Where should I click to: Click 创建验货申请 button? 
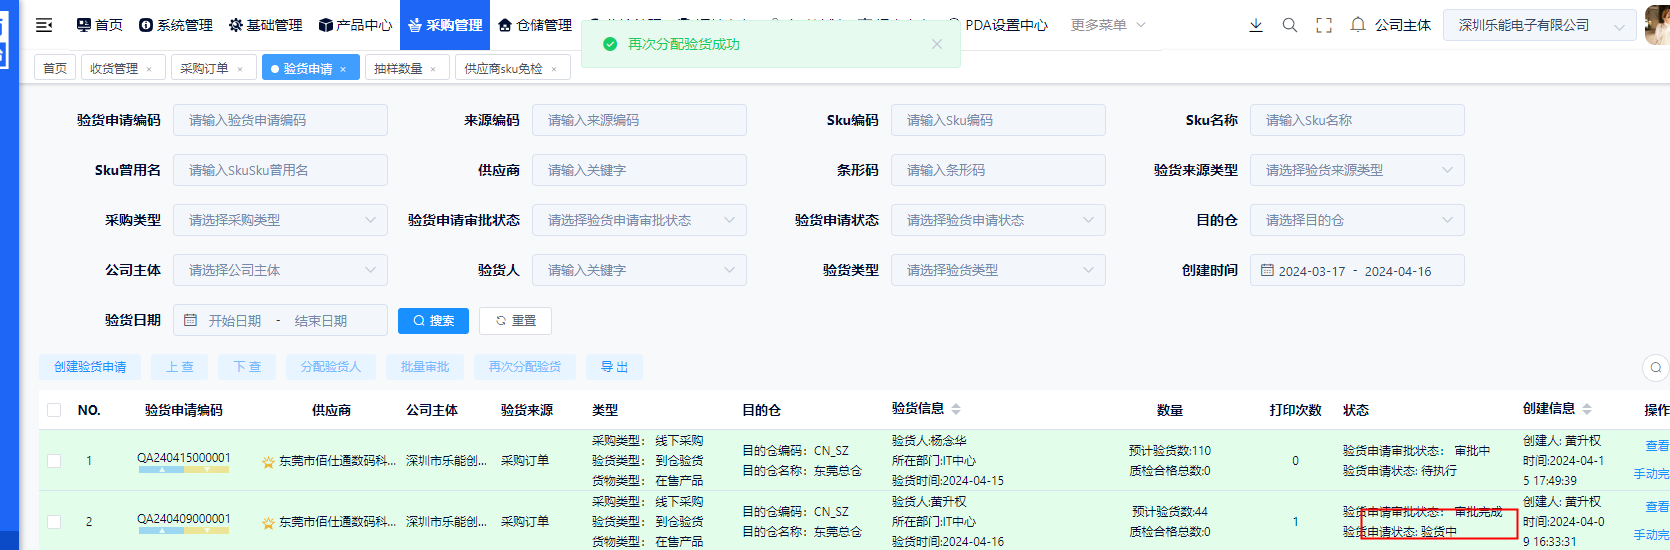90,367
